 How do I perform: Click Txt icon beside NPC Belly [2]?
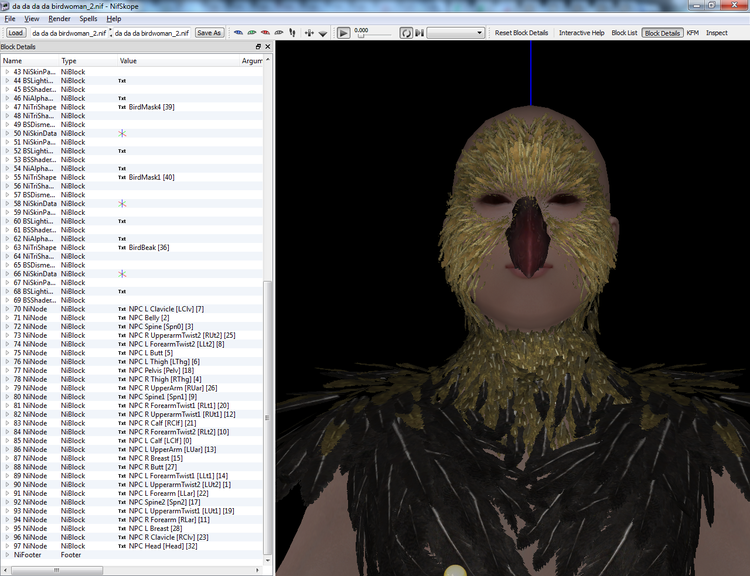click(x=122, y=318)
